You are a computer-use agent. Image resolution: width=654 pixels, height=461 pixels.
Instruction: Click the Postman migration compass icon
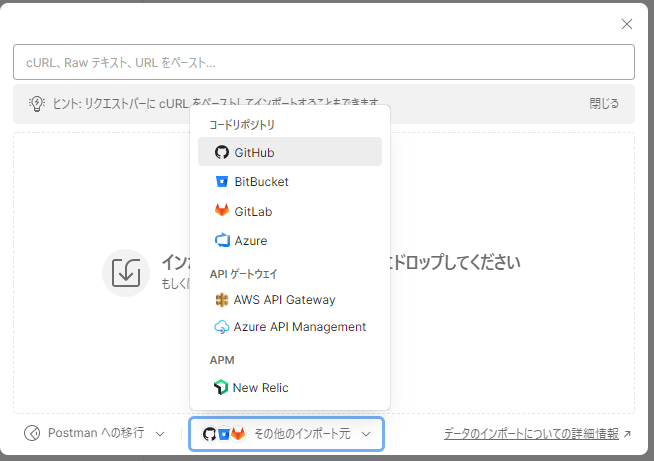(x=32, y=433)
